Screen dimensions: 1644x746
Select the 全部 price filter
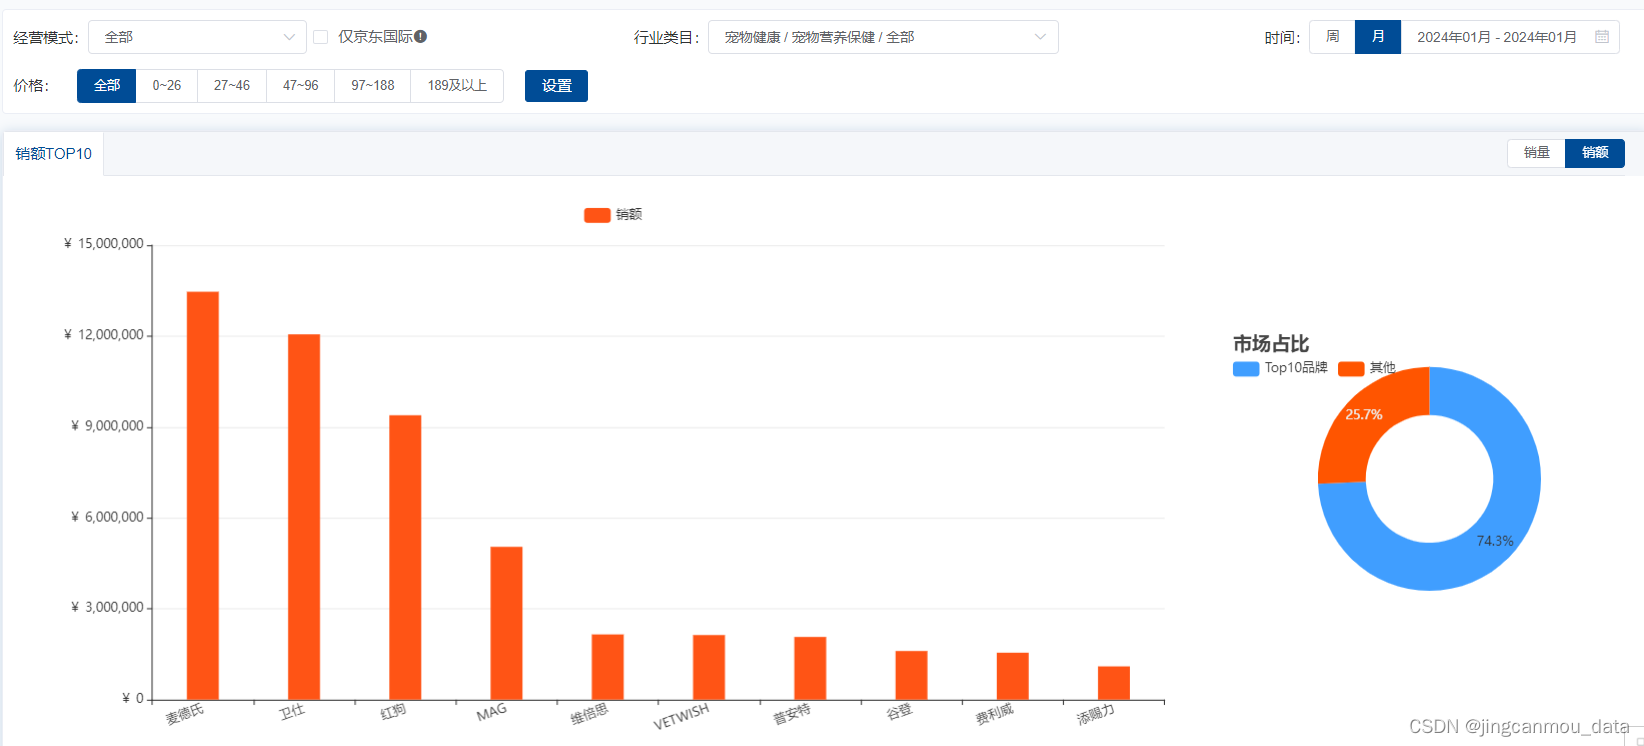tap(107, 86)
